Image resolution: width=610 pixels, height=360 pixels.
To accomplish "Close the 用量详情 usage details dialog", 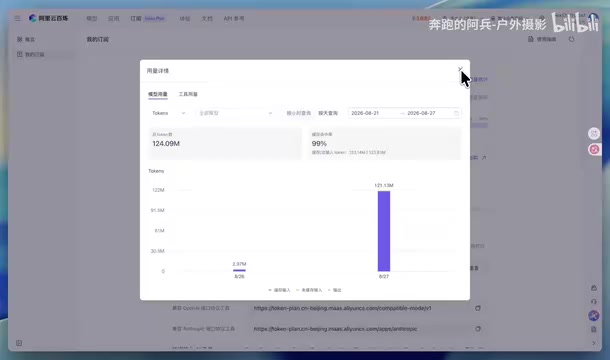I will [460, 69].
